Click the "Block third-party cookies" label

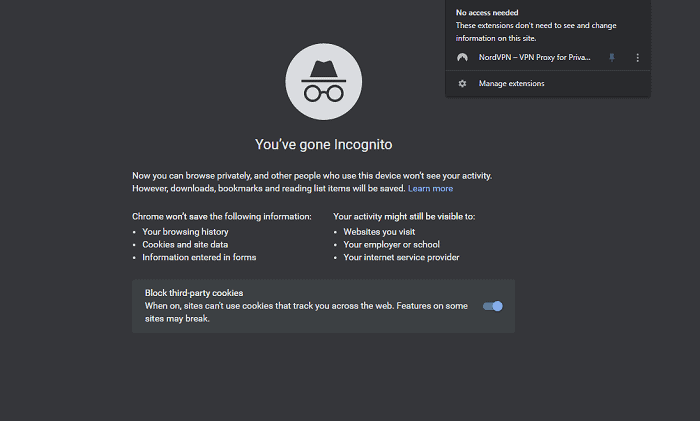click(193, 292)
